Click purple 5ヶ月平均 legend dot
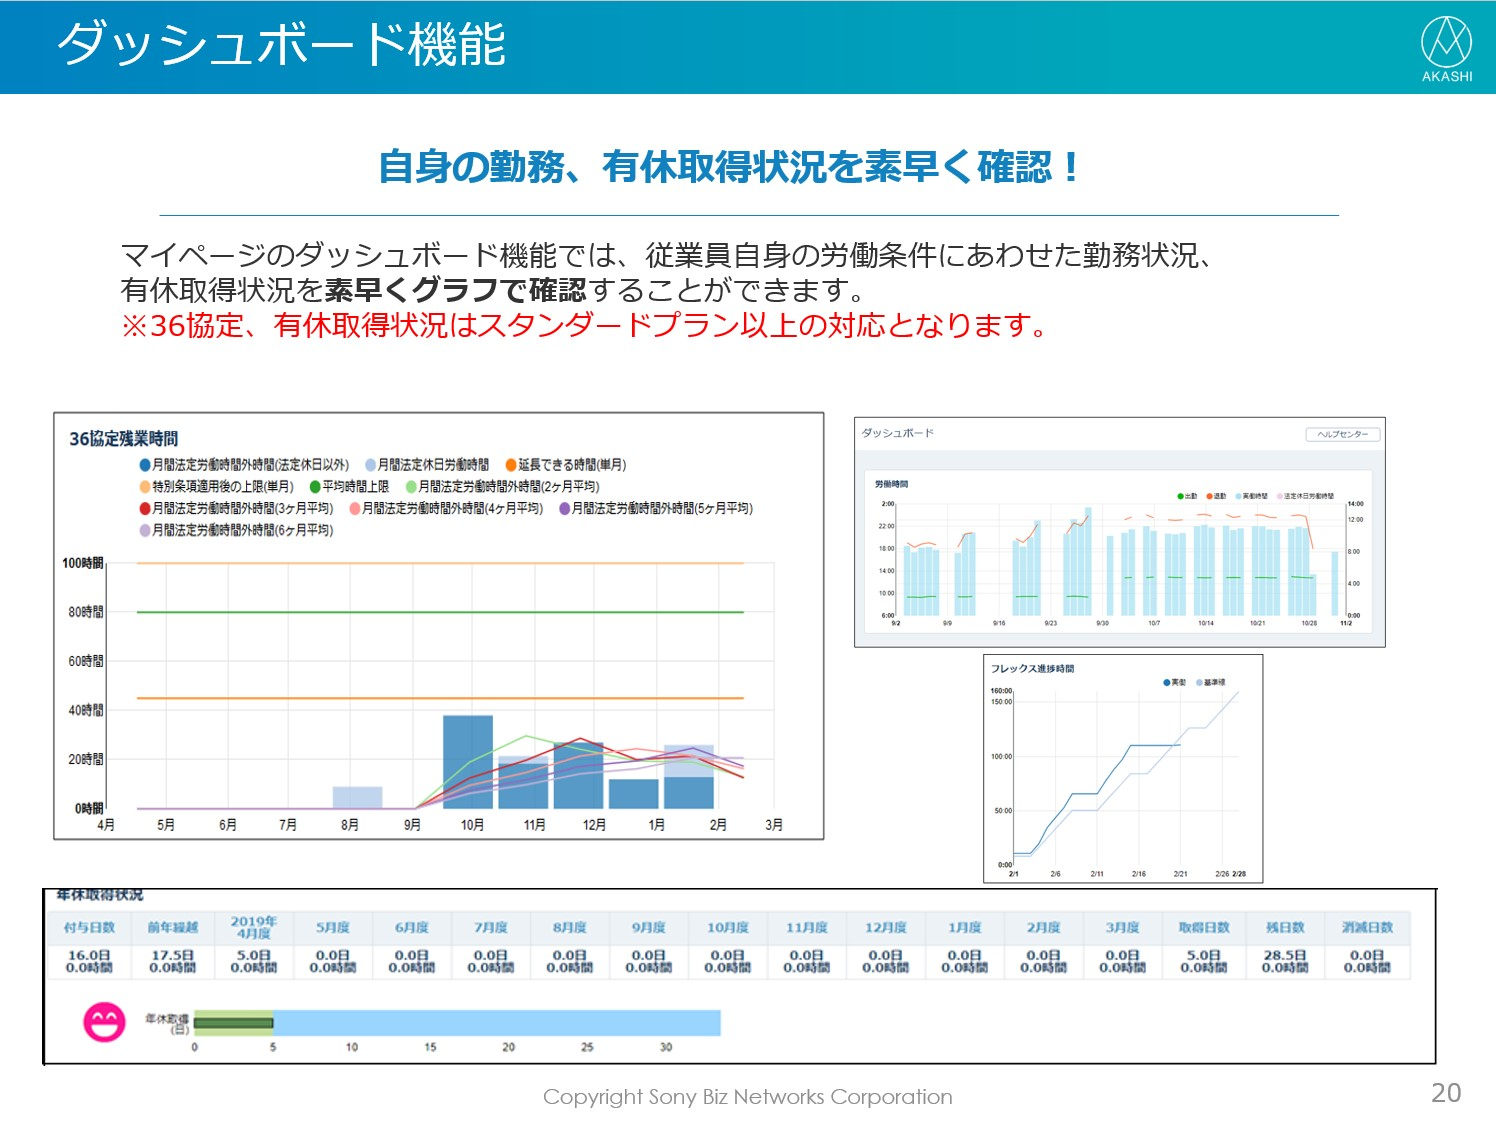 (564, 509)
